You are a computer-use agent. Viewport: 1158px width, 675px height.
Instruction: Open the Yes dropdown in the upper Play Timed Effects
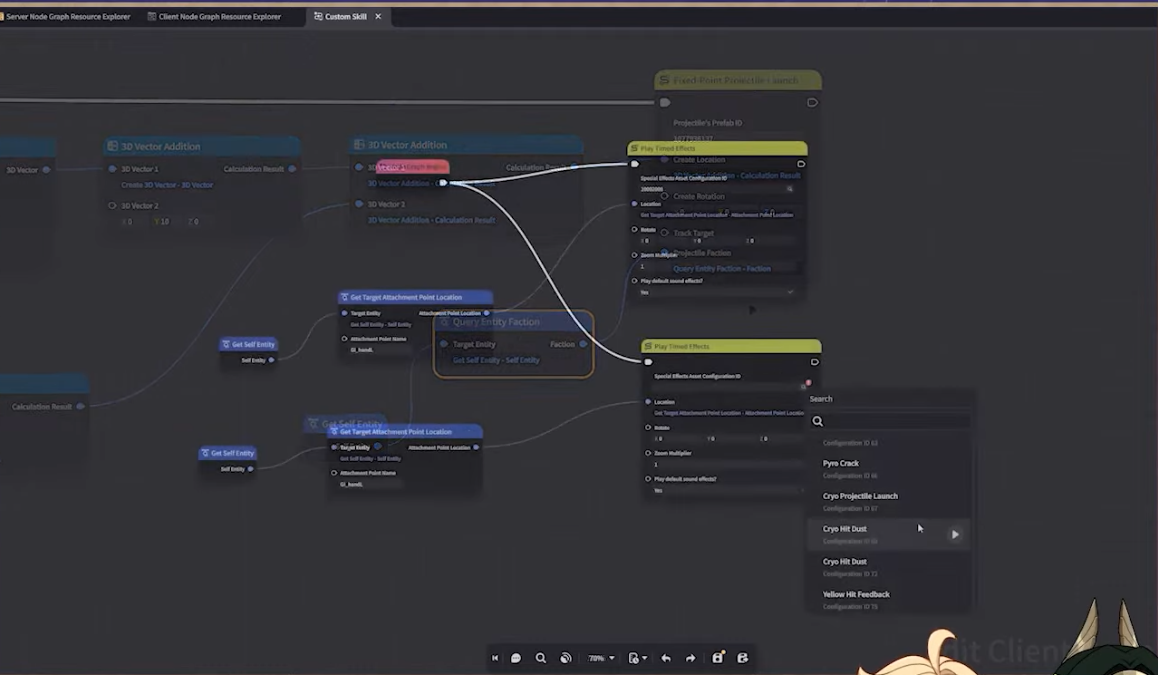[716, 292]
